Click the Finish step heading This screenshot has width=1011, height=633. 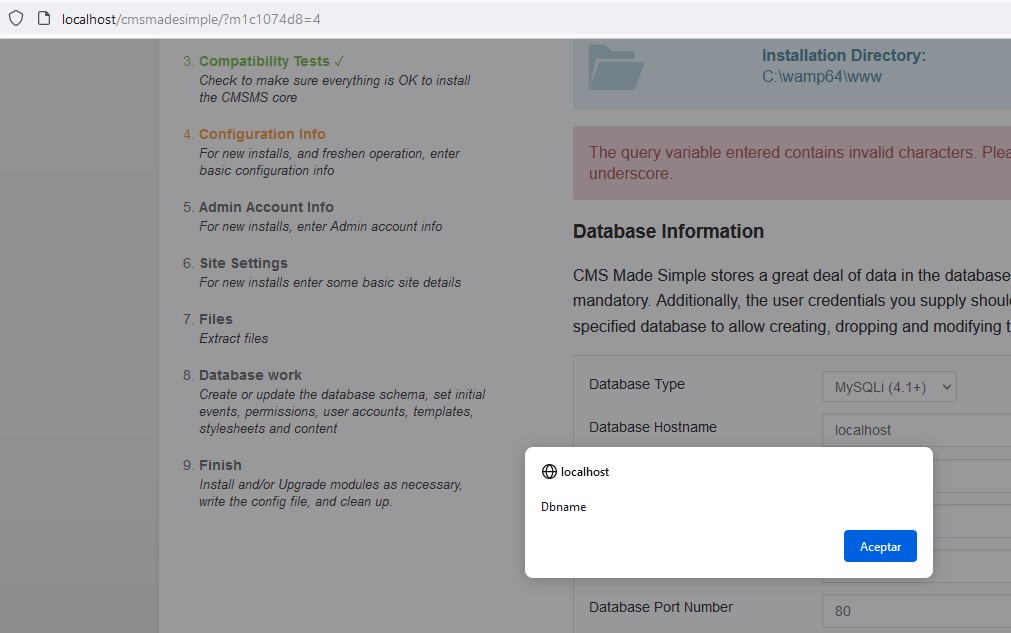point(220,465)
